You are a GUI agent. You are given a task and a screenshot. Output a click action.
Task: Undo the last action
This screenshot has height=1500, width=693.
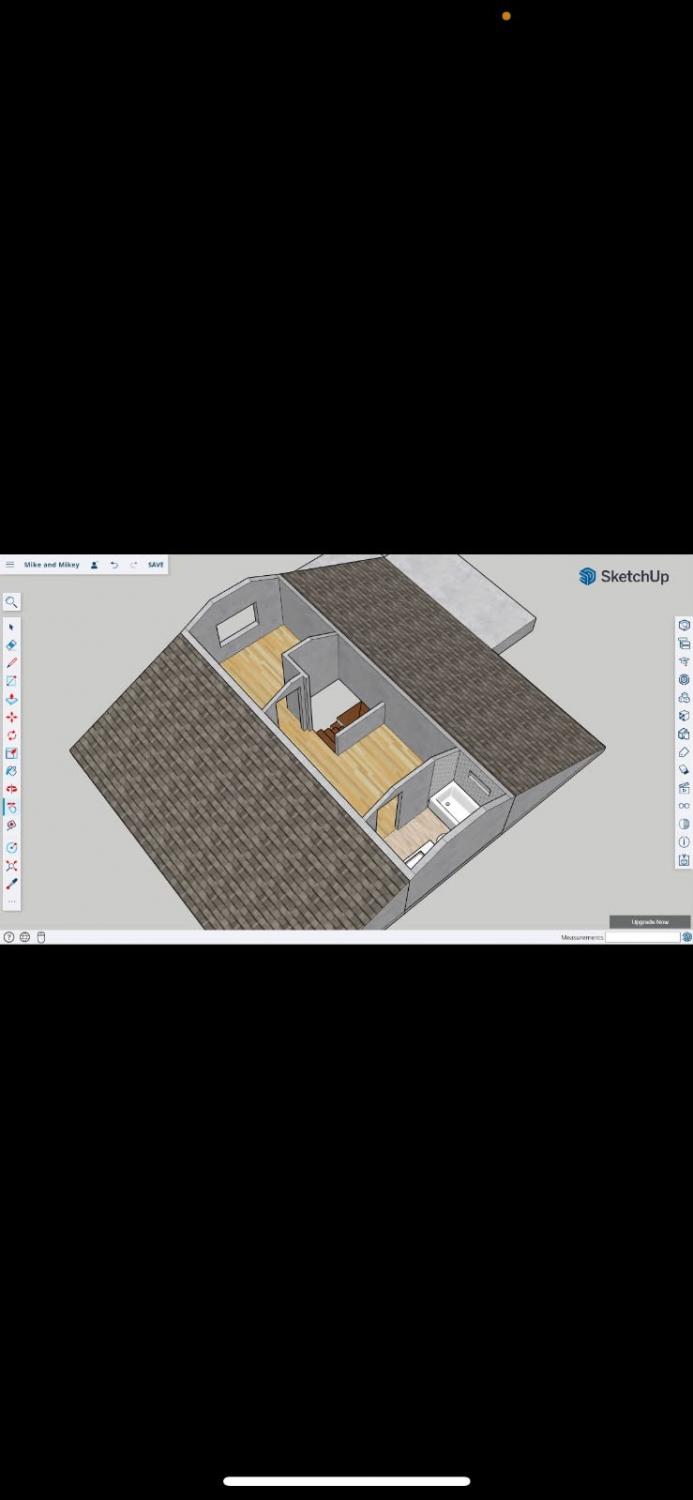[114, 565]
